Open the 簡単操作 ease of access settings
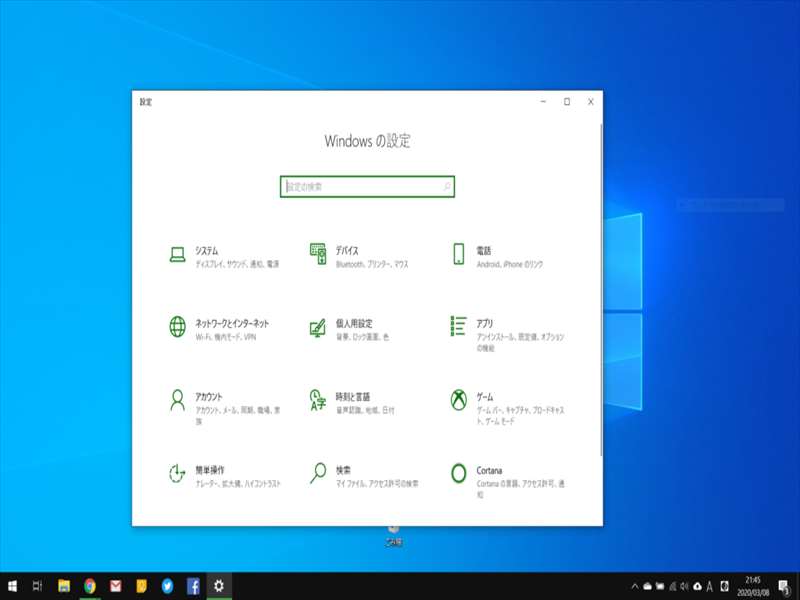The height and width of the screenshot is (600, 800). [x=224, y=476]
